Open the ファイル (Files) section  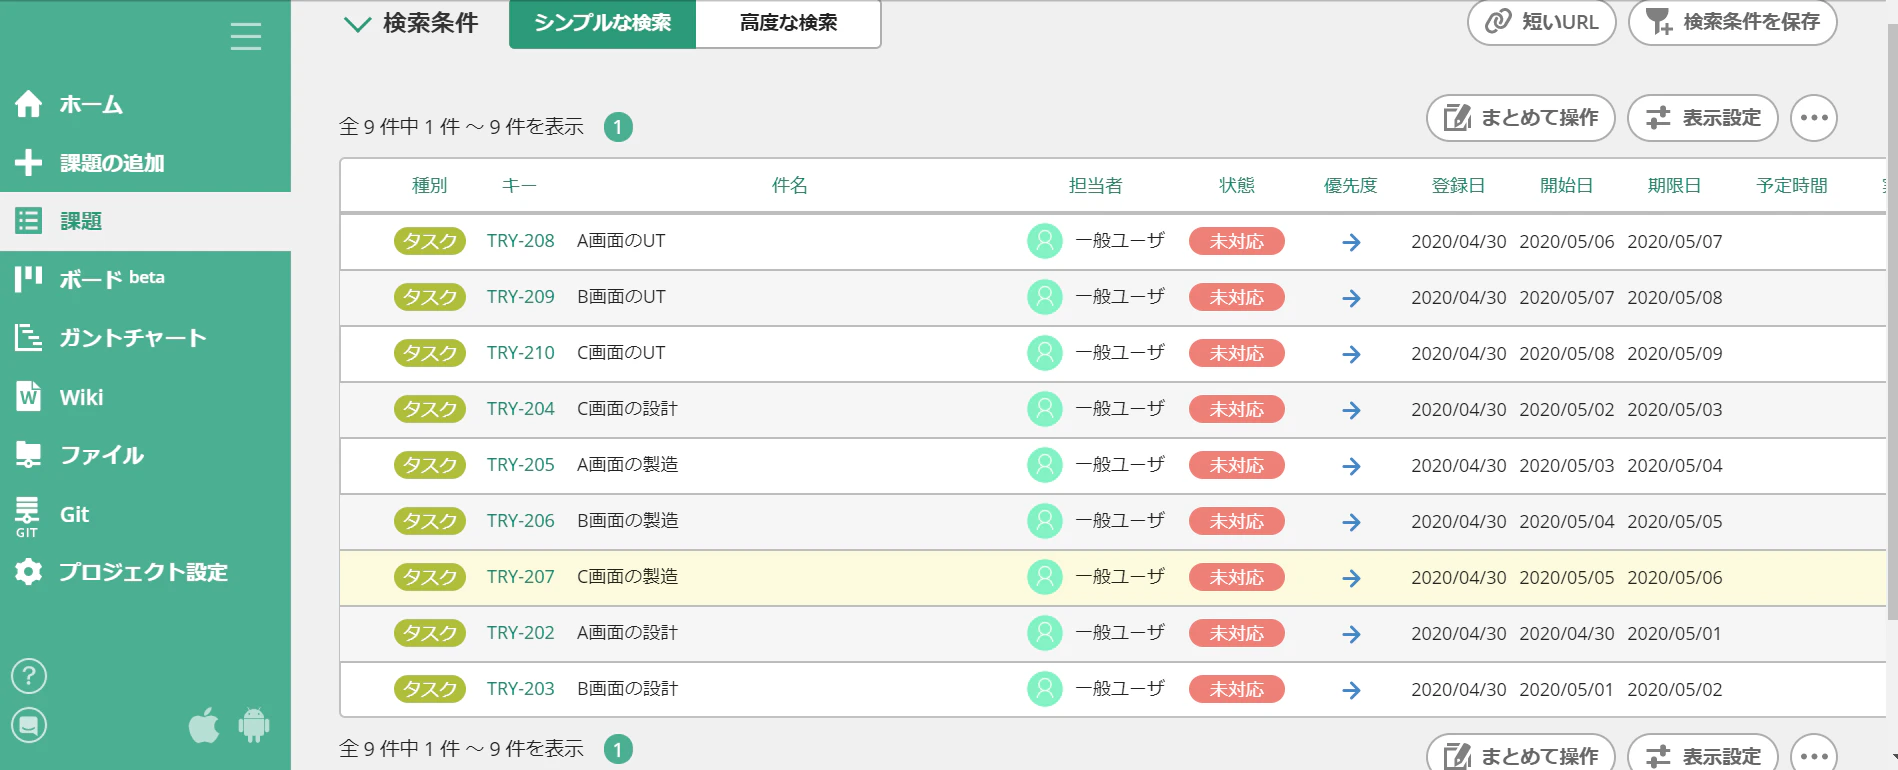(102, 456)
